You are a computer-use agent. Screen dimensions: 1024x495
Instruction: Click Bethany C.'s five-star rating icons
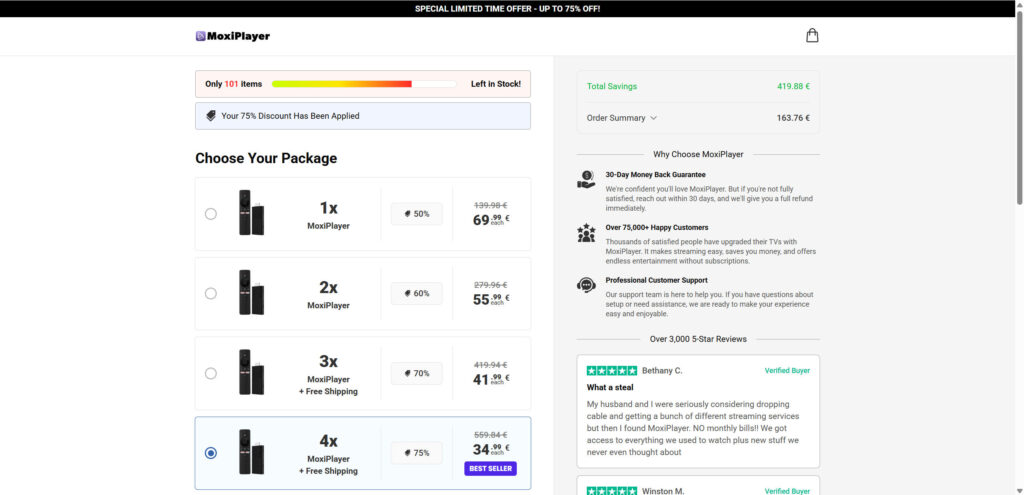tap(611, 370)
